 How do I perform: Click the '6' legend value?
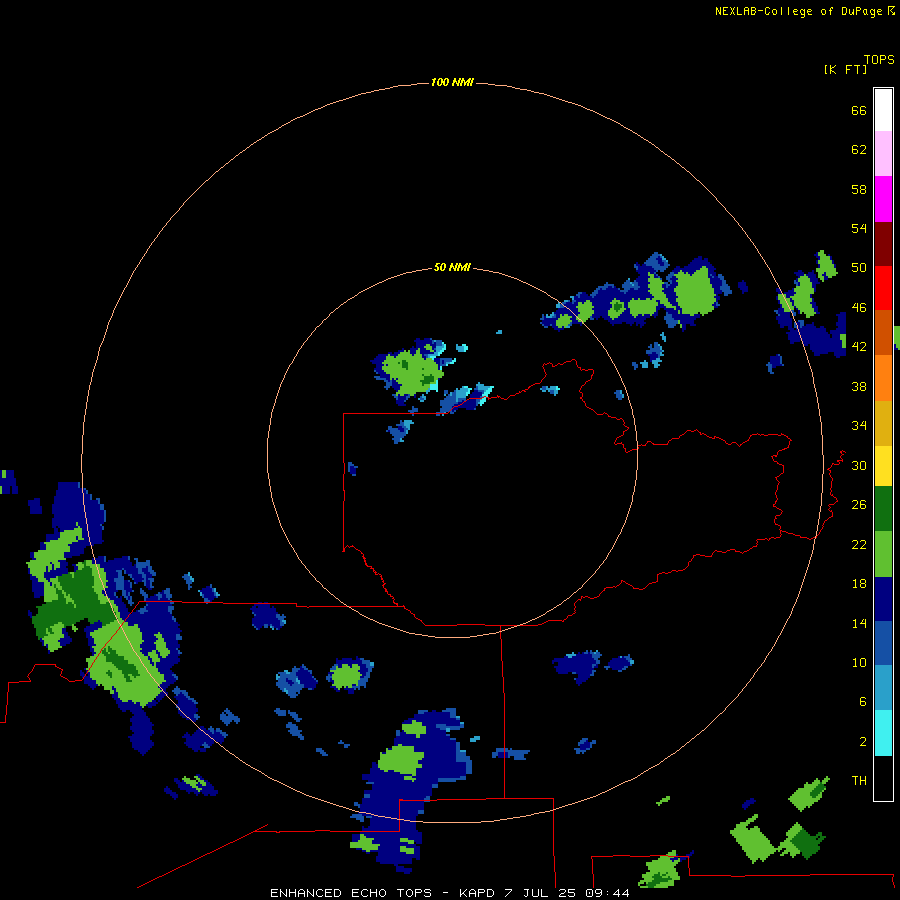863,702
